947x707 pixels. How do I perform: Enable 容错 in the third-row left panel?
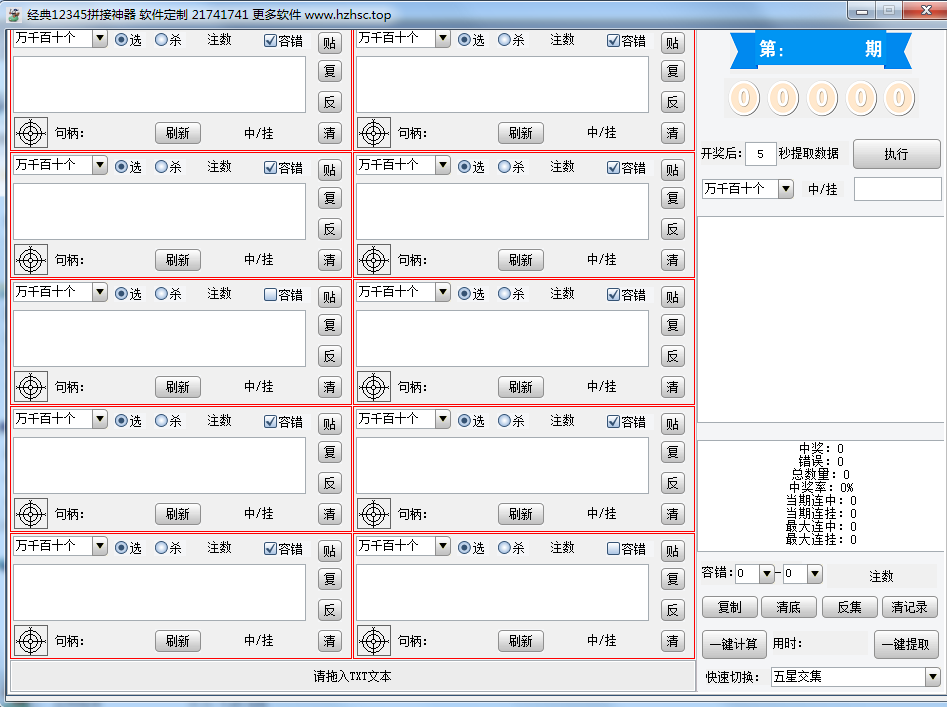271,295
